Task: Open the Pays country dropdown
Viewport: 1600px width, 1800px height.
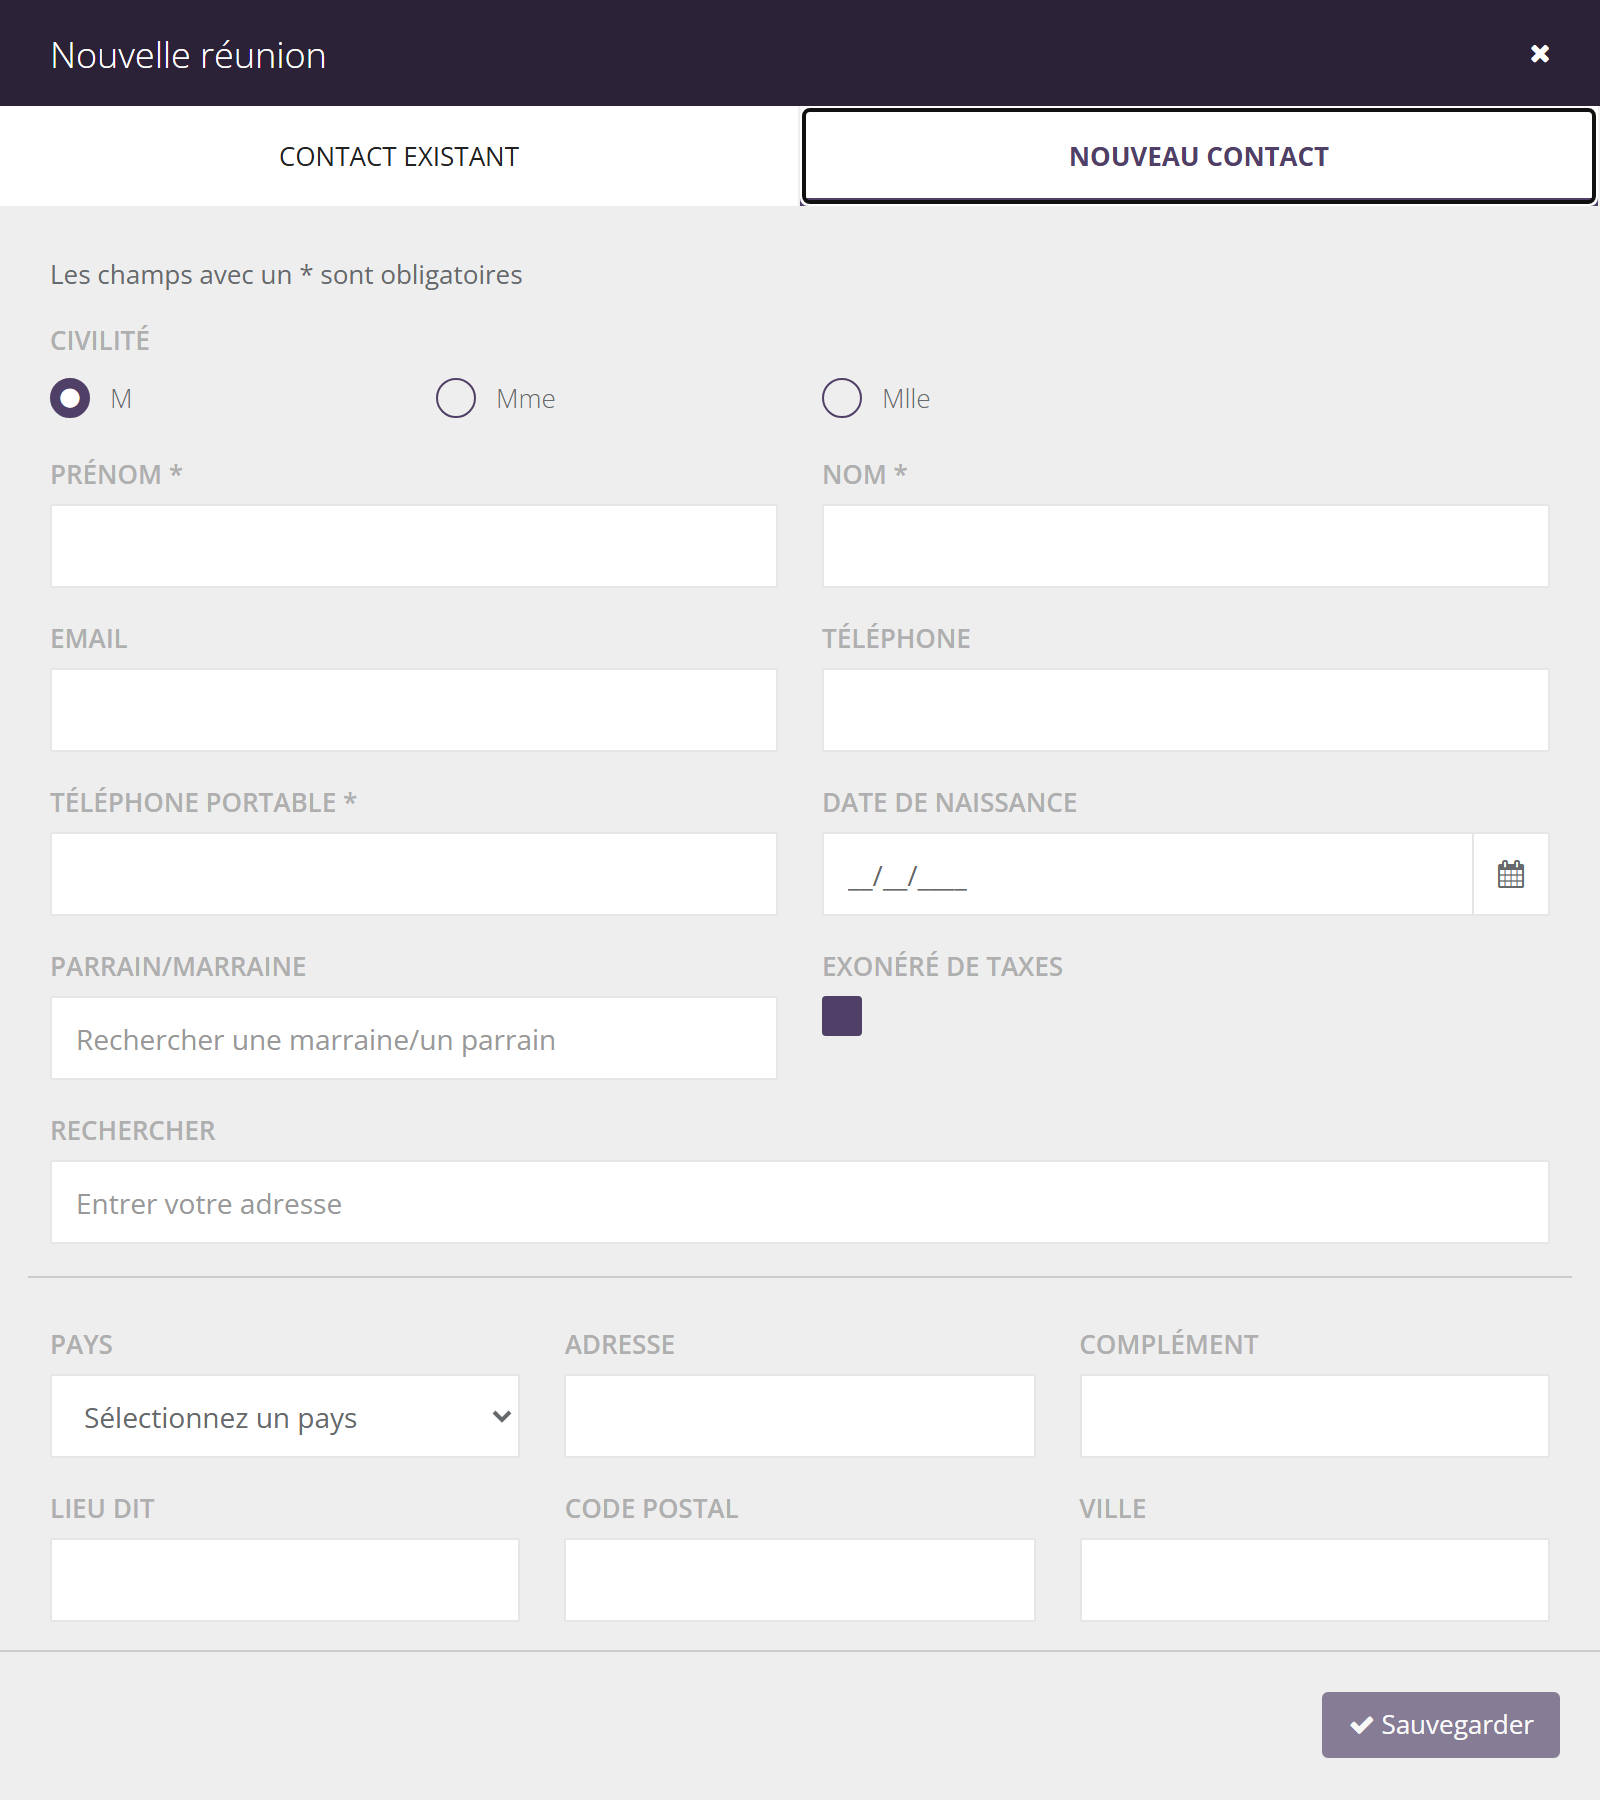Action: point(285,1416)
